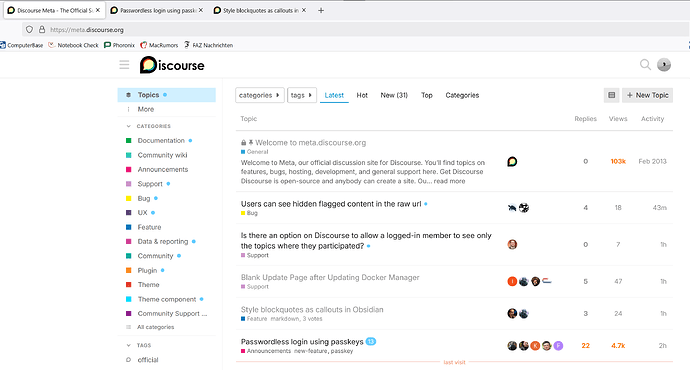
Task: Click read more on Welcome excerpt
Action: point(449,181)
